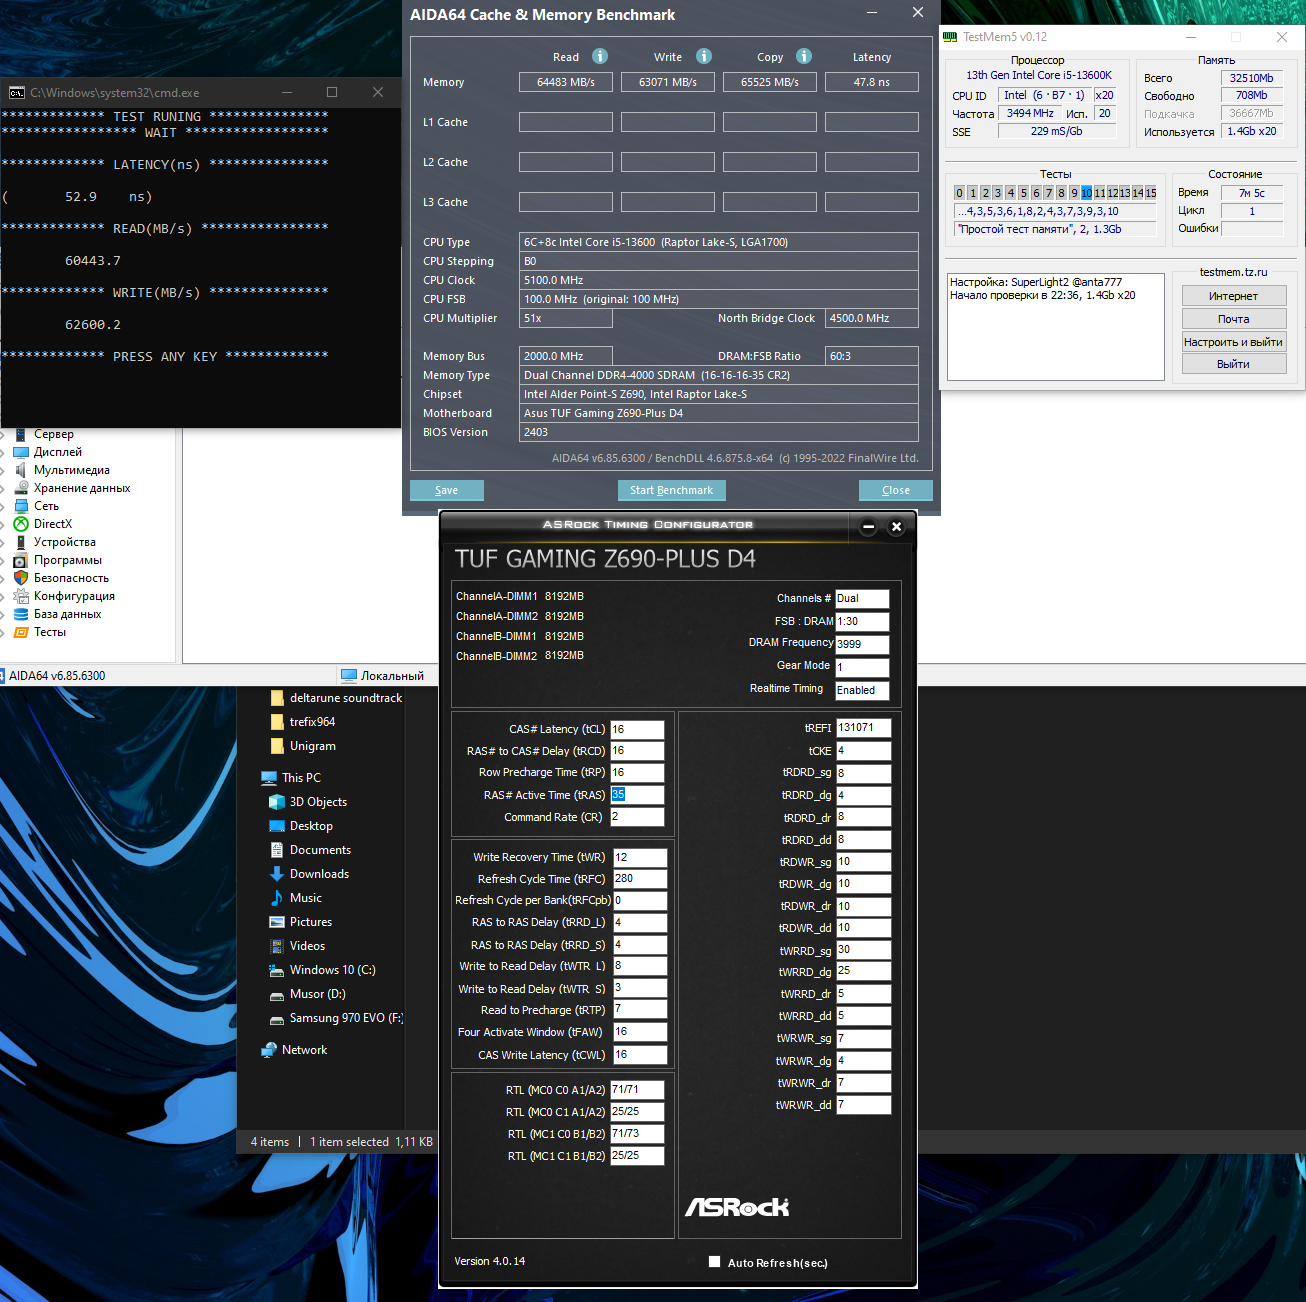1306x1302 pixels.
Task: Click Настроить и выйти in TestMem5
Action: [1233, 342]
